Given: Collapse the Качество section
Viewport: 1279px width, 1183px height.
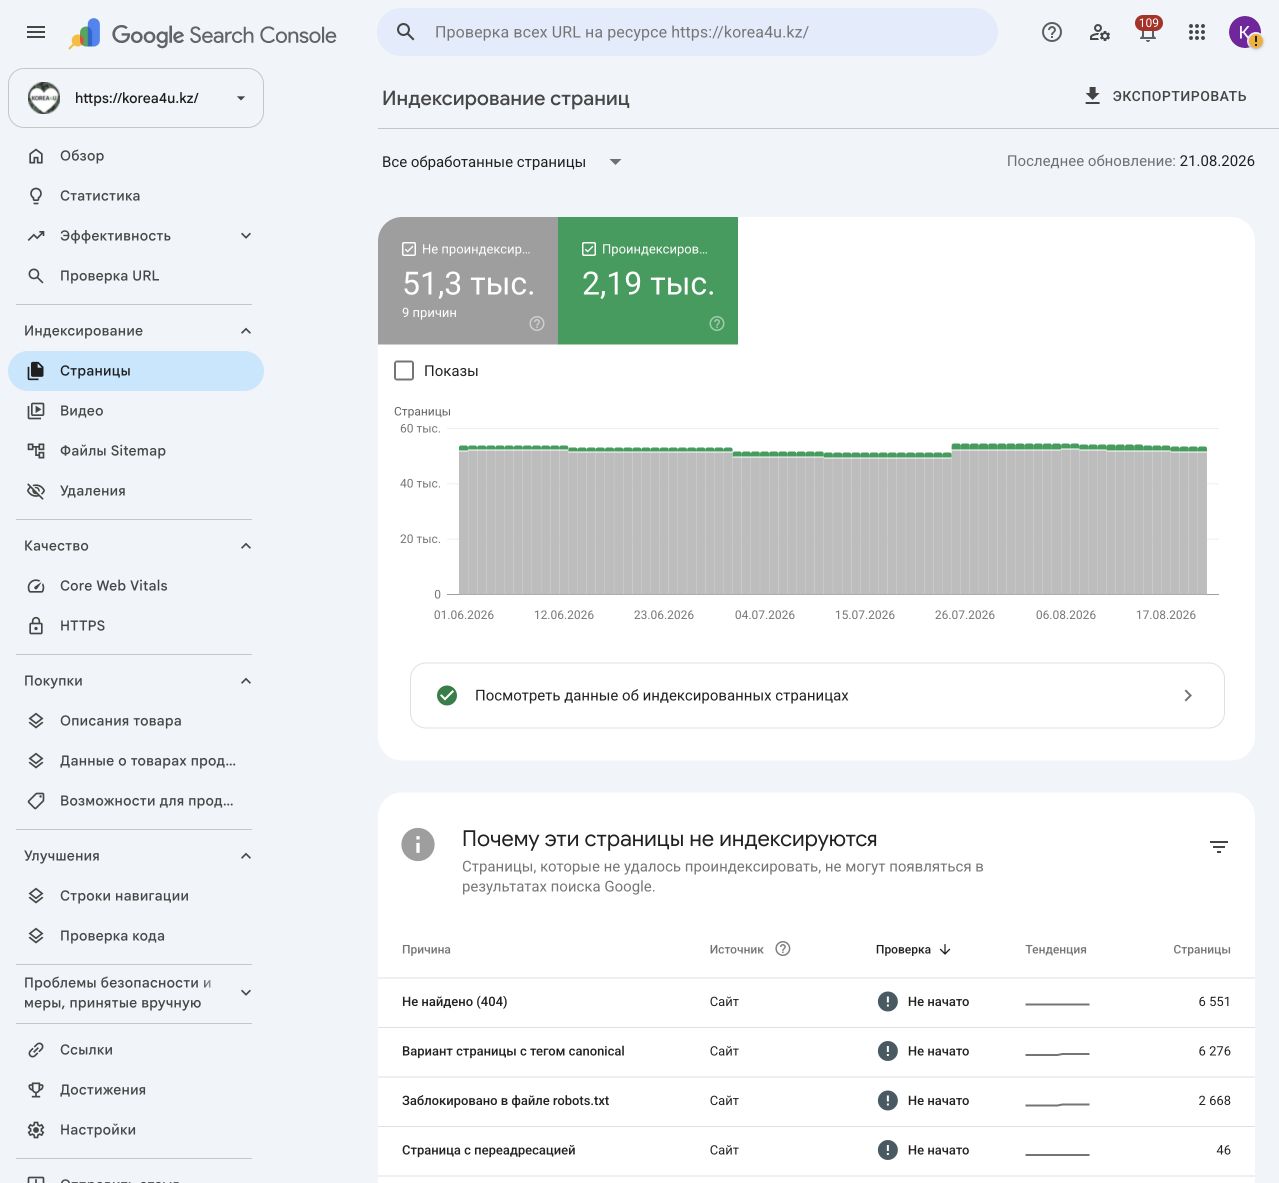Looking at the screenshot, I should [x=246, y=546].
